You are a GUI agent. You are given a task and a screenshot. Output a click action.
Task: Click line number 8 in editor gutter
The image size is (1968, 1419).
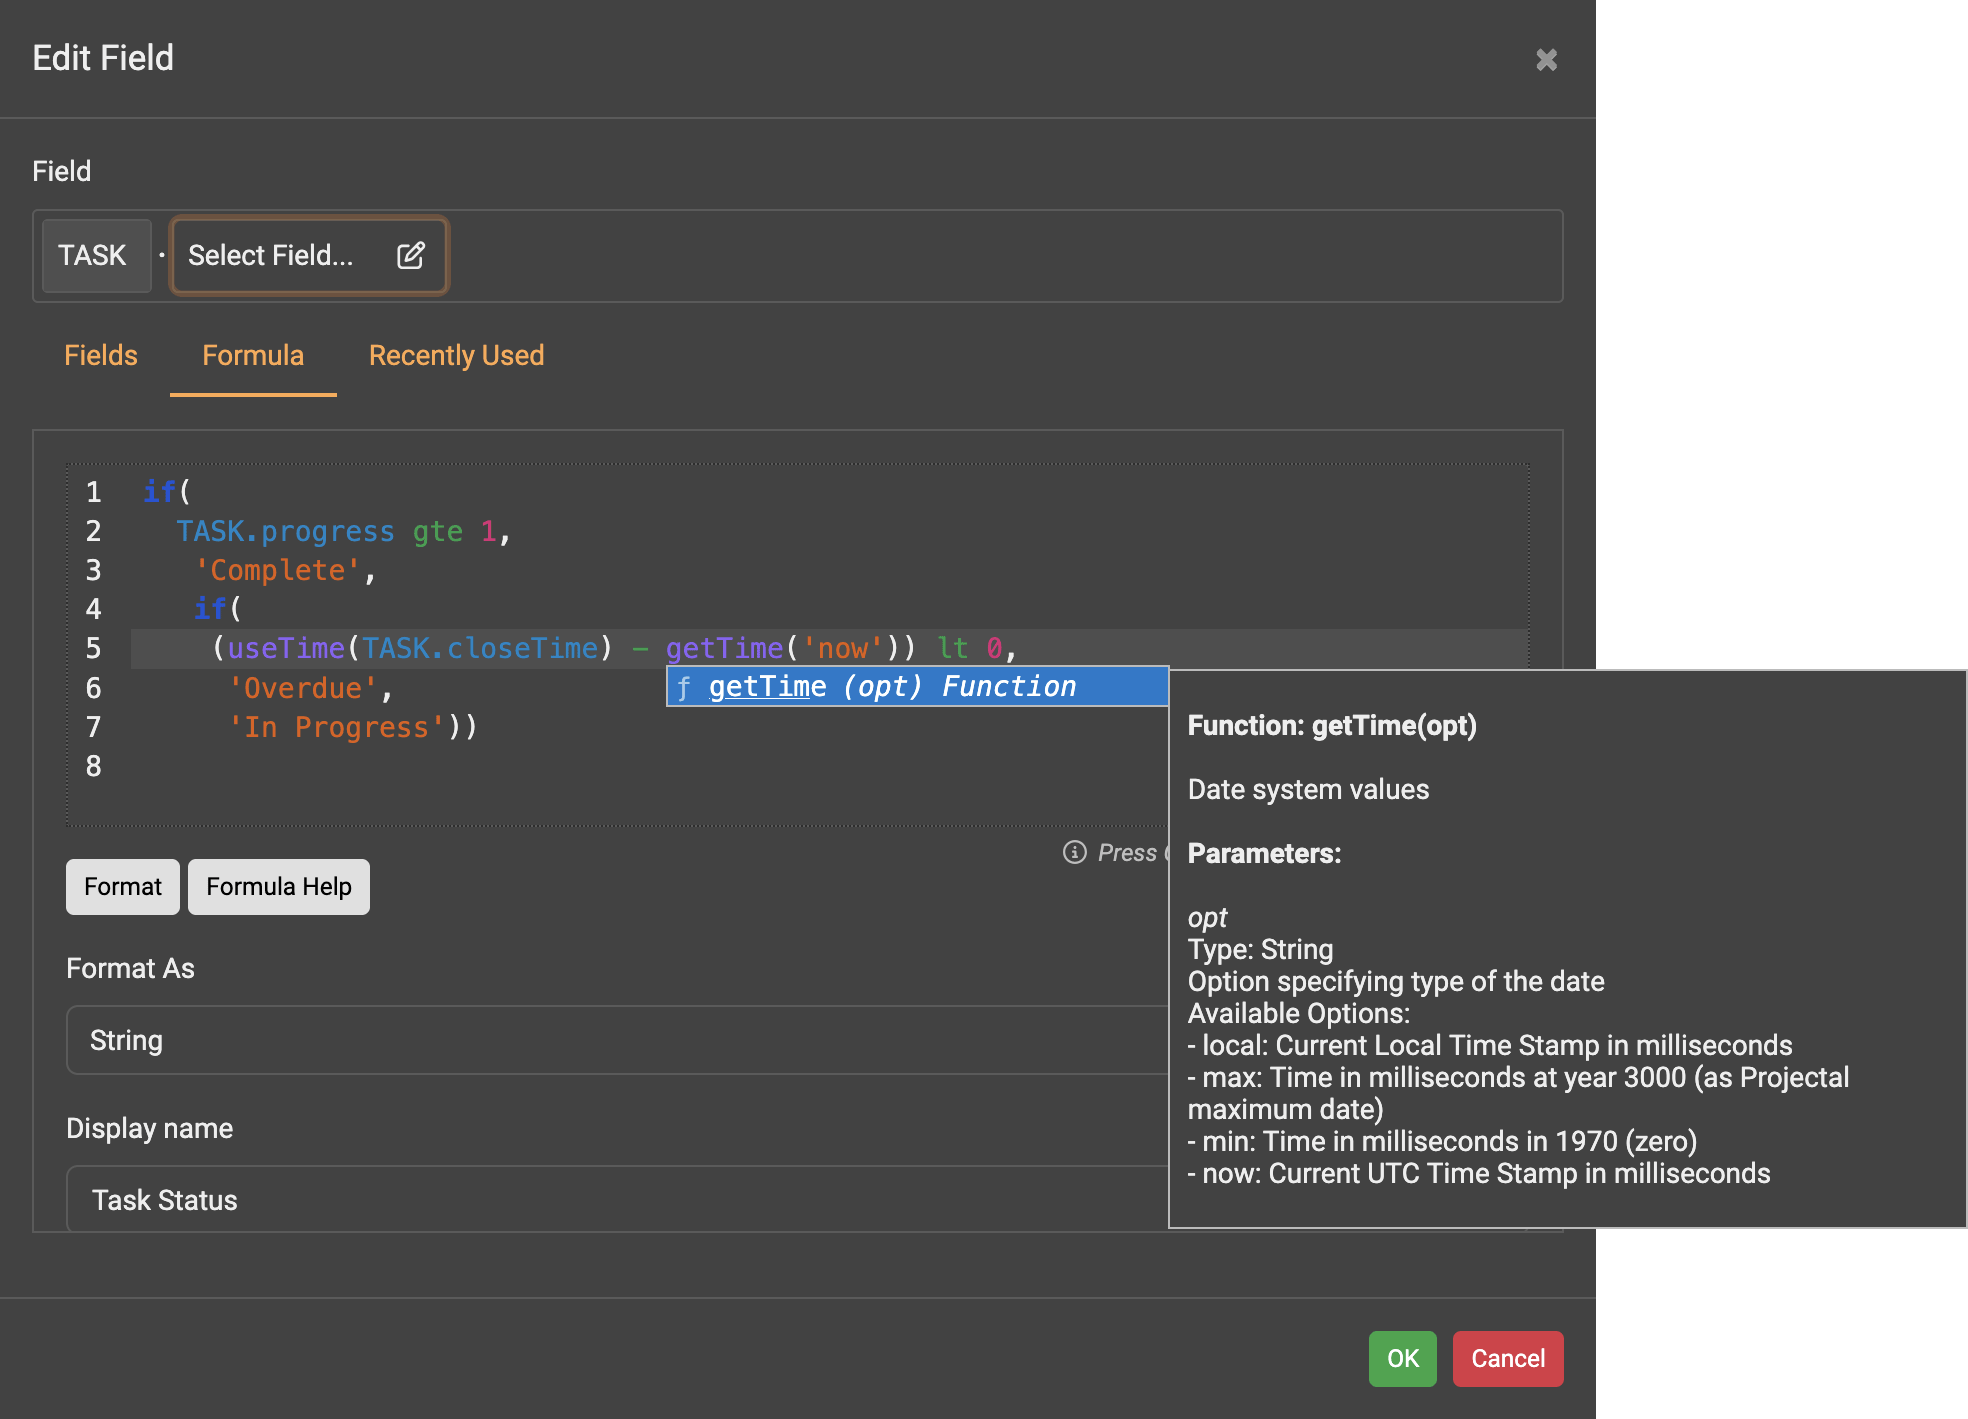coord(93,767)
